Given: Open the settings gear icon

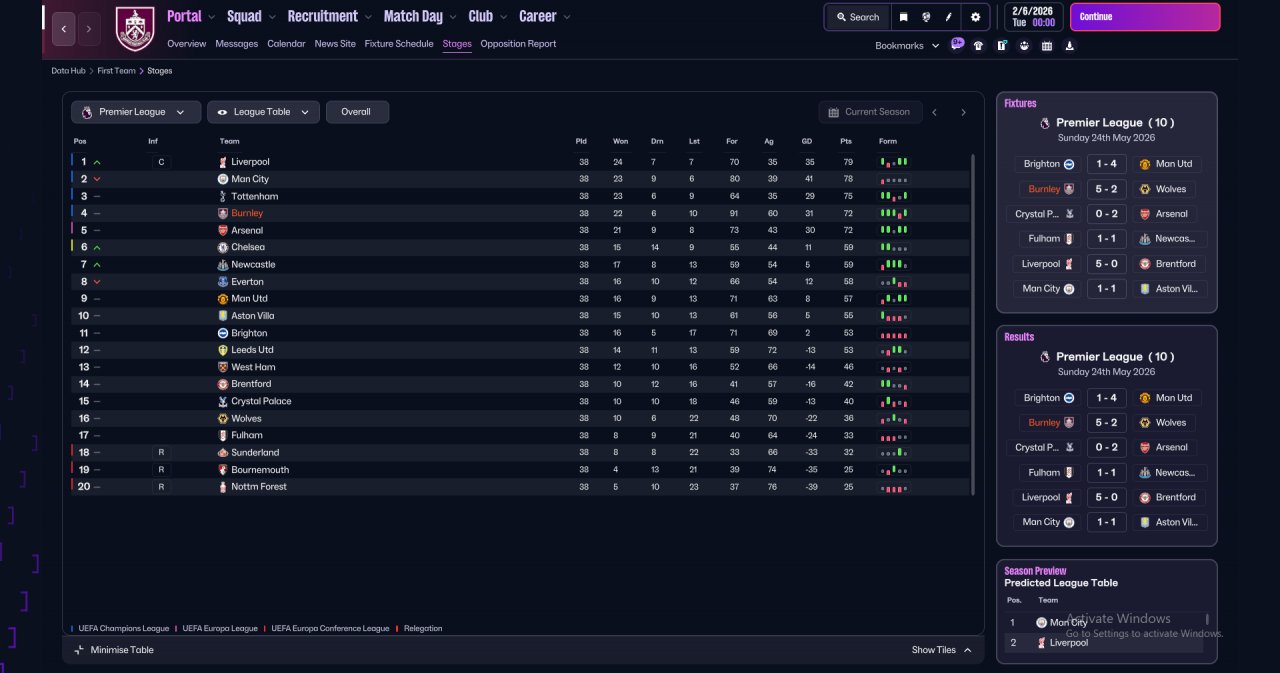Looking at the screenshot, I should [975, 17].
